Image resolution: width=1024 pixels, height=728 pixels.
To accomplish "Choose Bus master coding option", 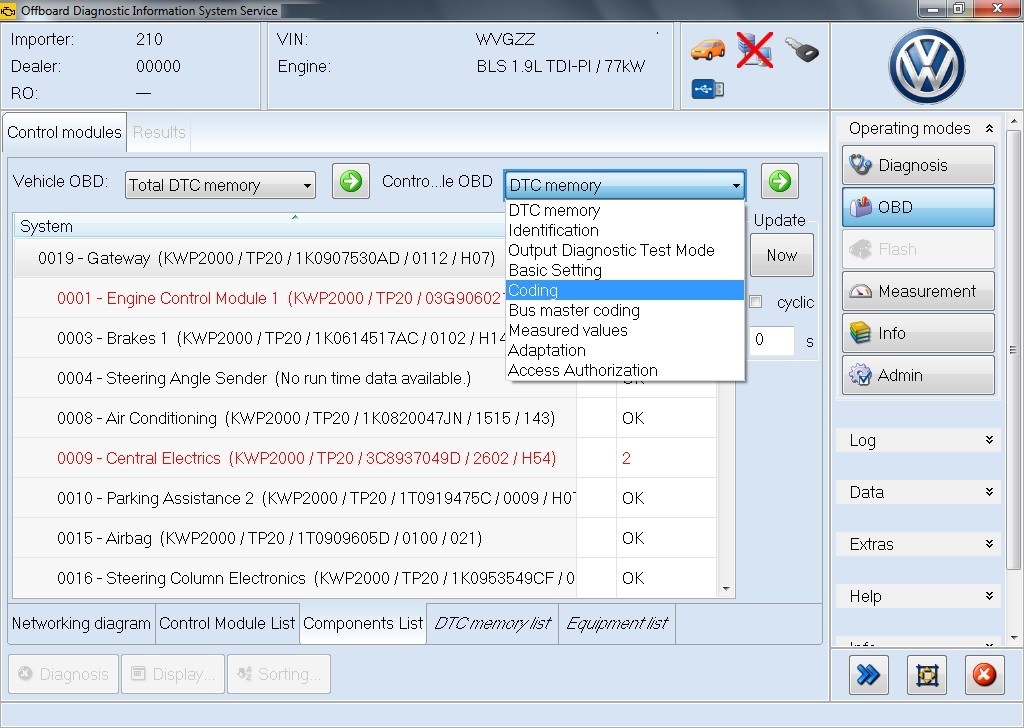I will point(625,311).
